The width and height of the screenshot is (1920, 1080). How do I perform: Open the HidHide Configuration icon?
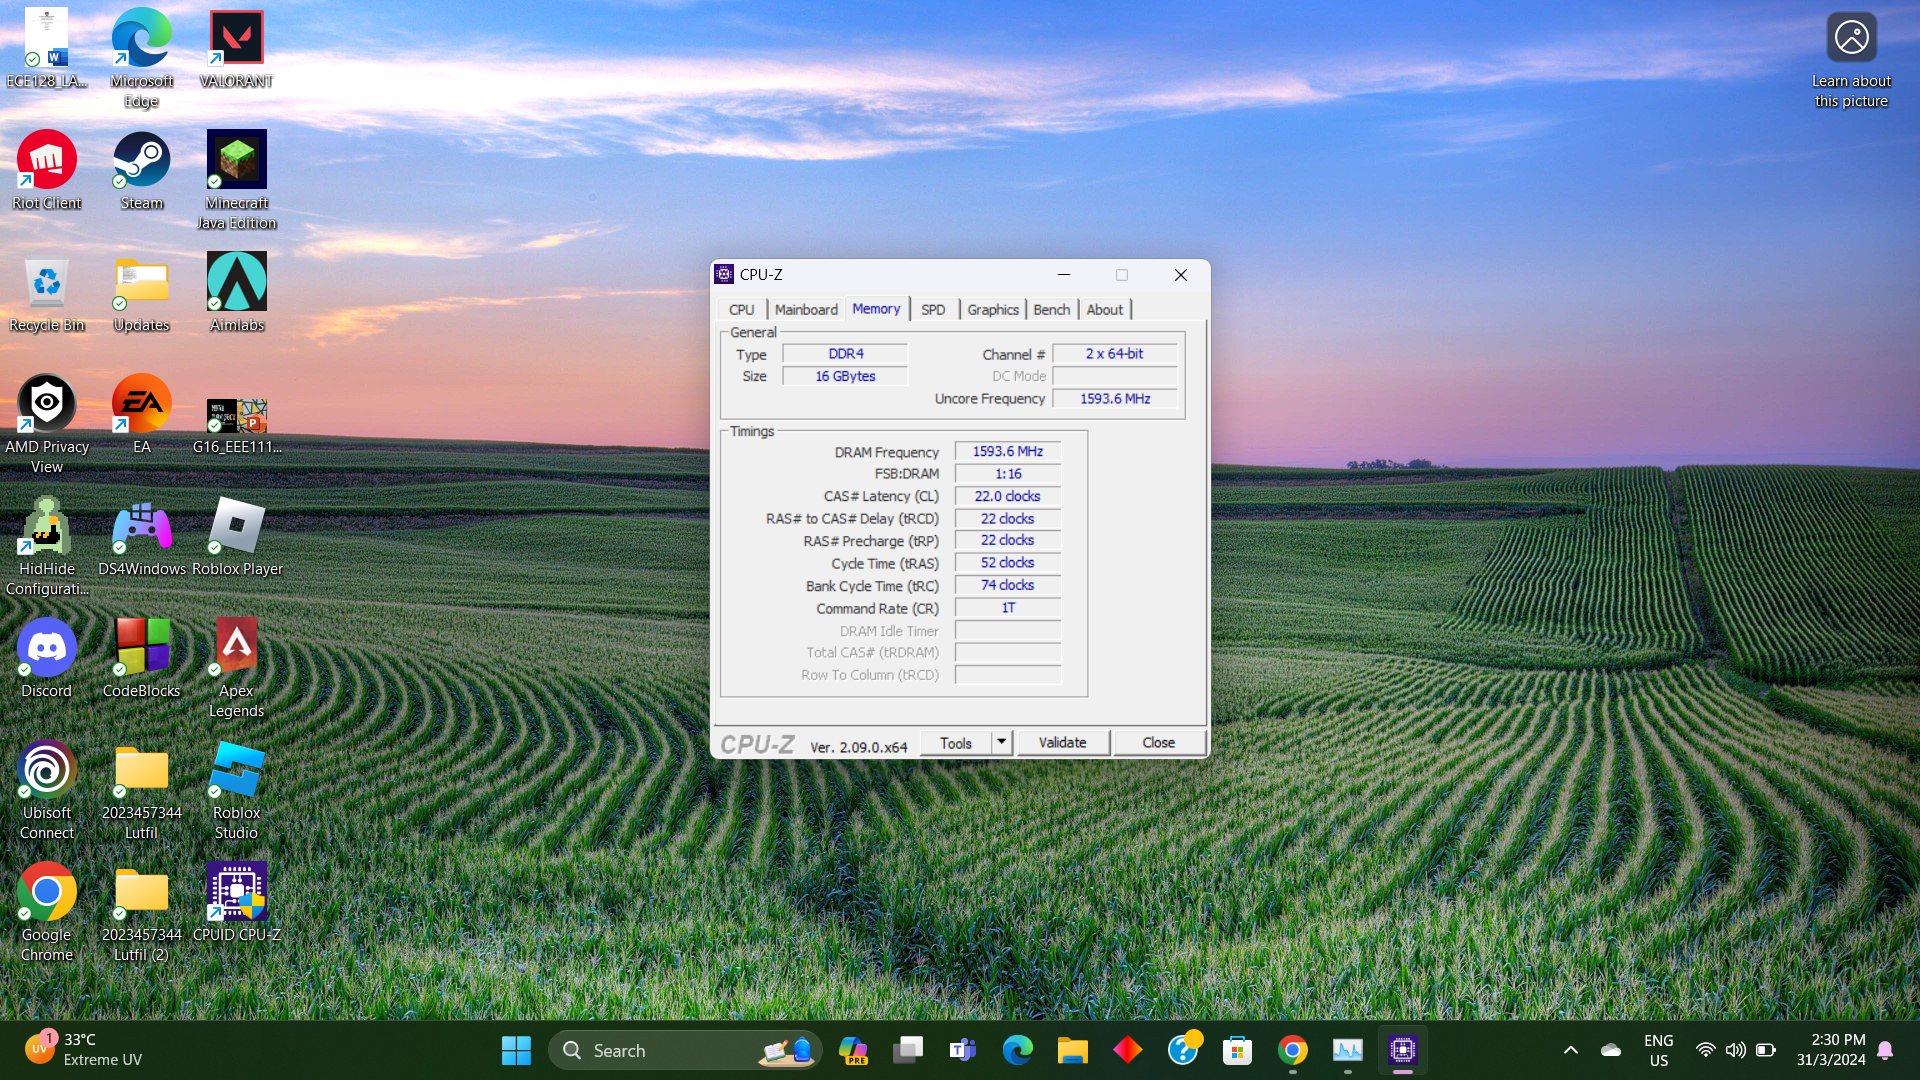pos(47,547)
